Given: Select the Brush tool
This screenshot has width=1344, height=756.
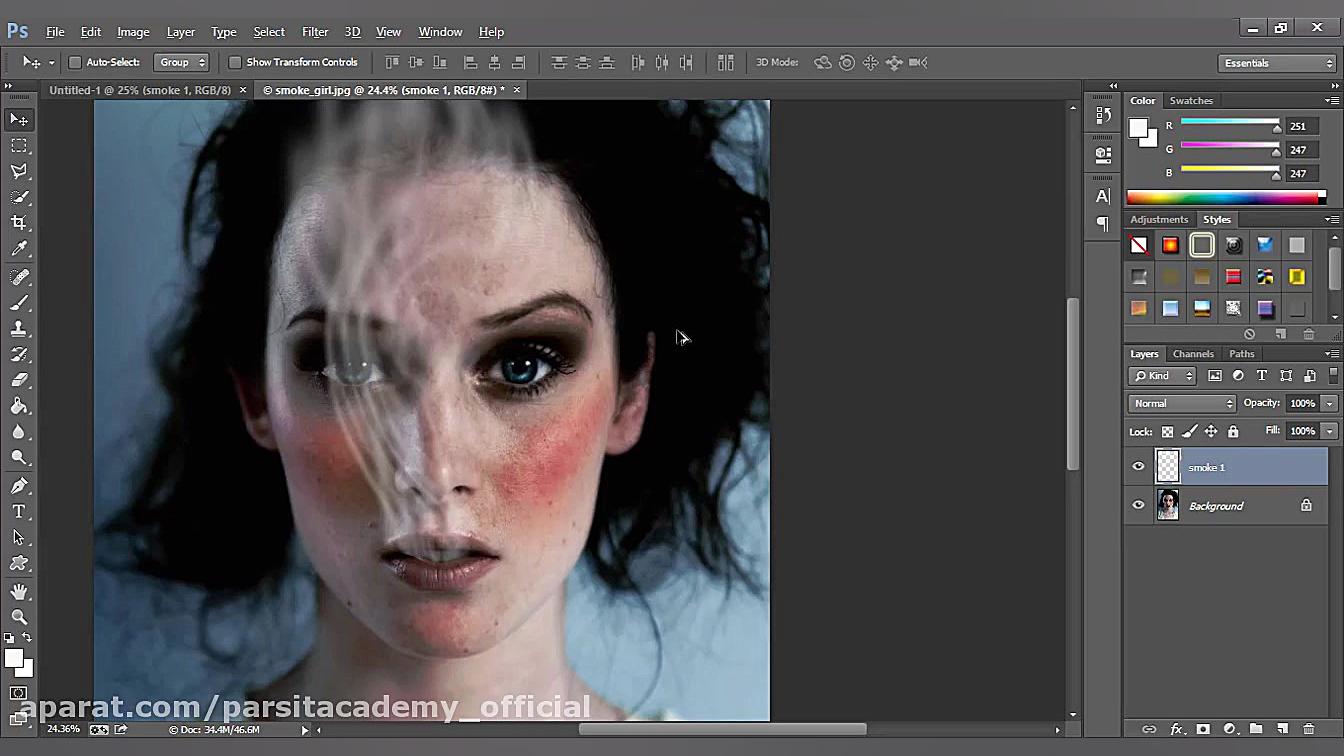Looking at the screenshot, I should (19, 302).
